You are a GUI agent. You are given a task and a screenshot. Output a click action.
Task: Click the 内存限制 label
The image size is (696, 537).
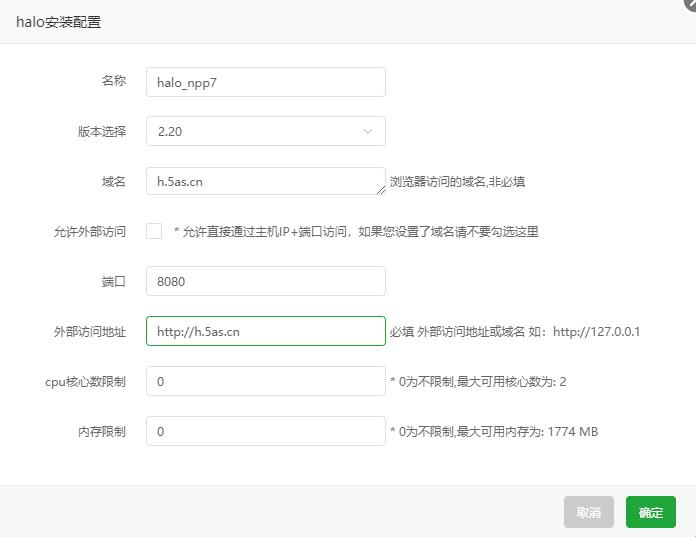(x=102, y=431)
